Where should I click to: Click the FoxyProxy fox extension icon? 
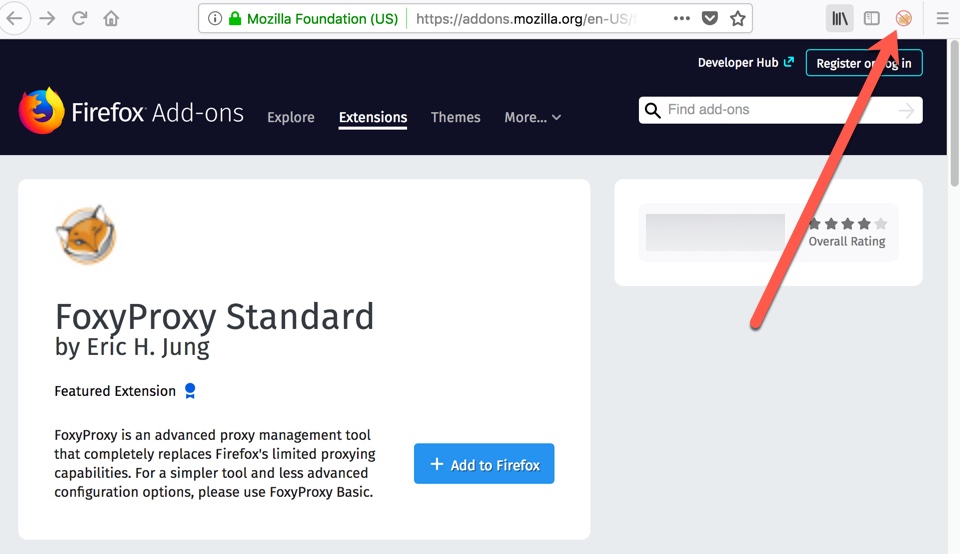(x=86, y=234)
